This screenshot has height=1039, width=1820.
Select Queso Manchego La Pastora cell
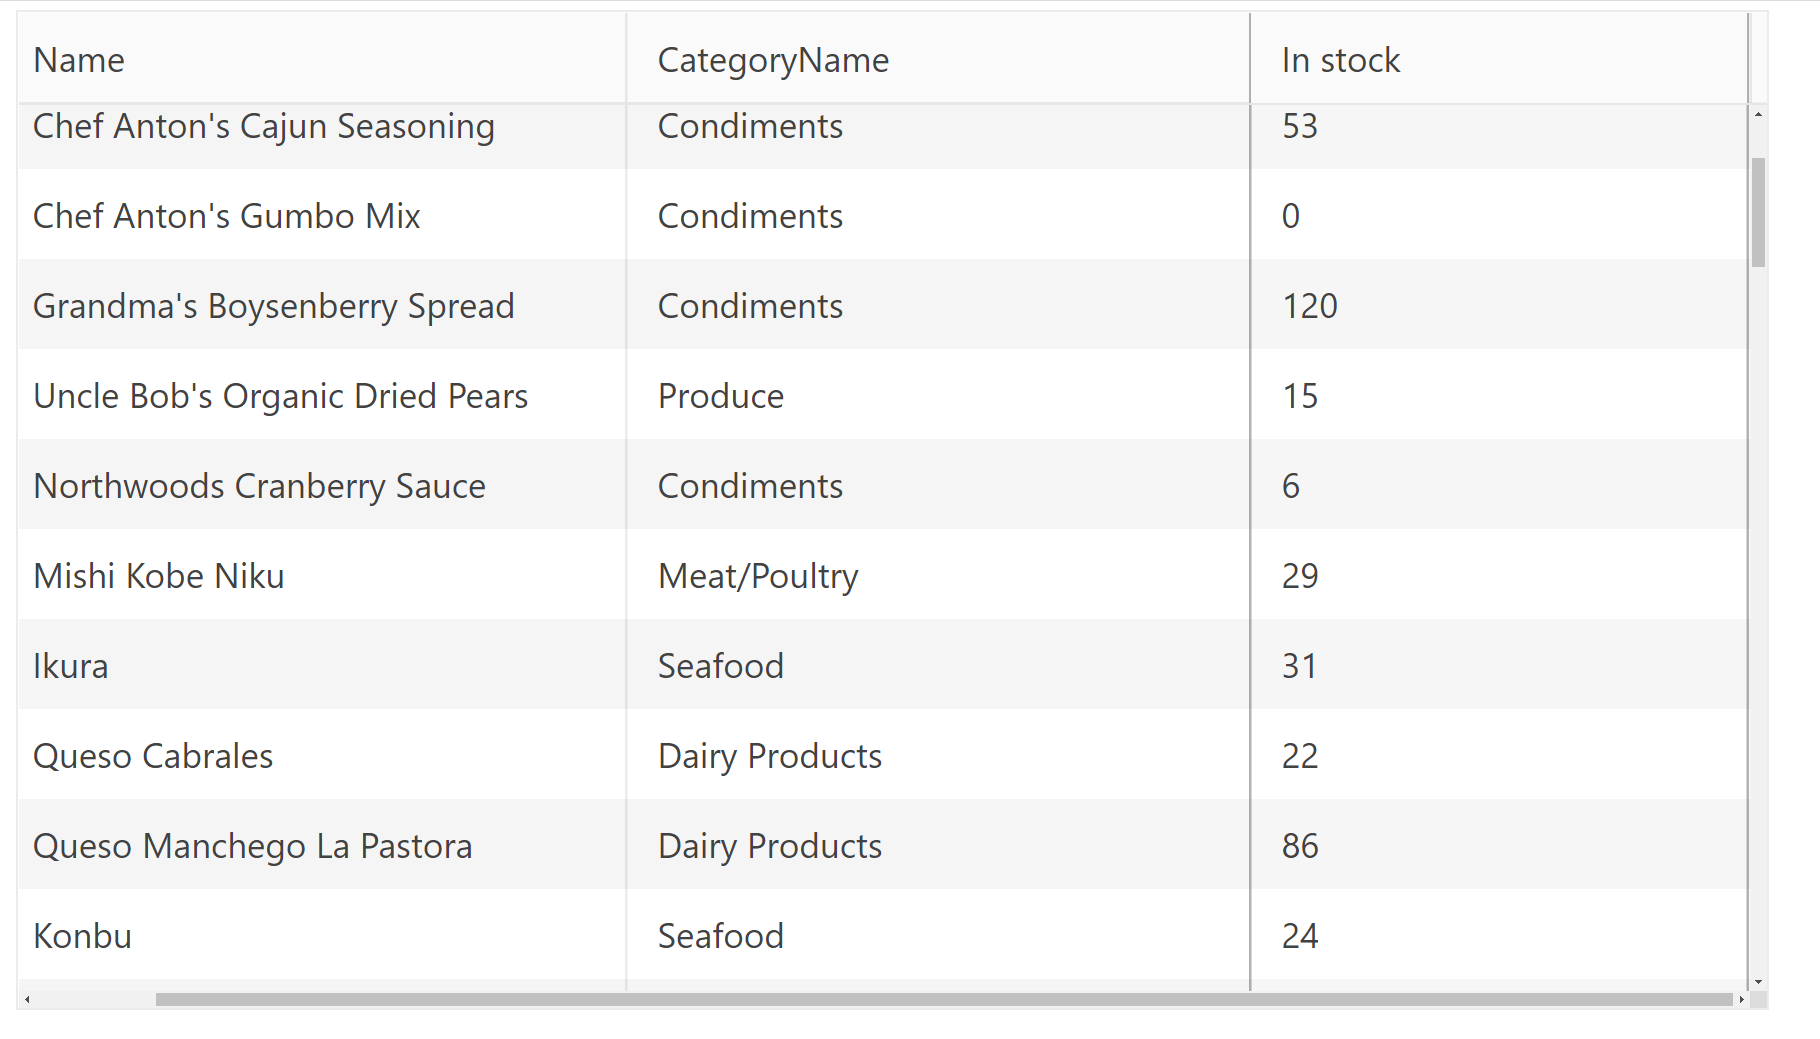point(252,846)
